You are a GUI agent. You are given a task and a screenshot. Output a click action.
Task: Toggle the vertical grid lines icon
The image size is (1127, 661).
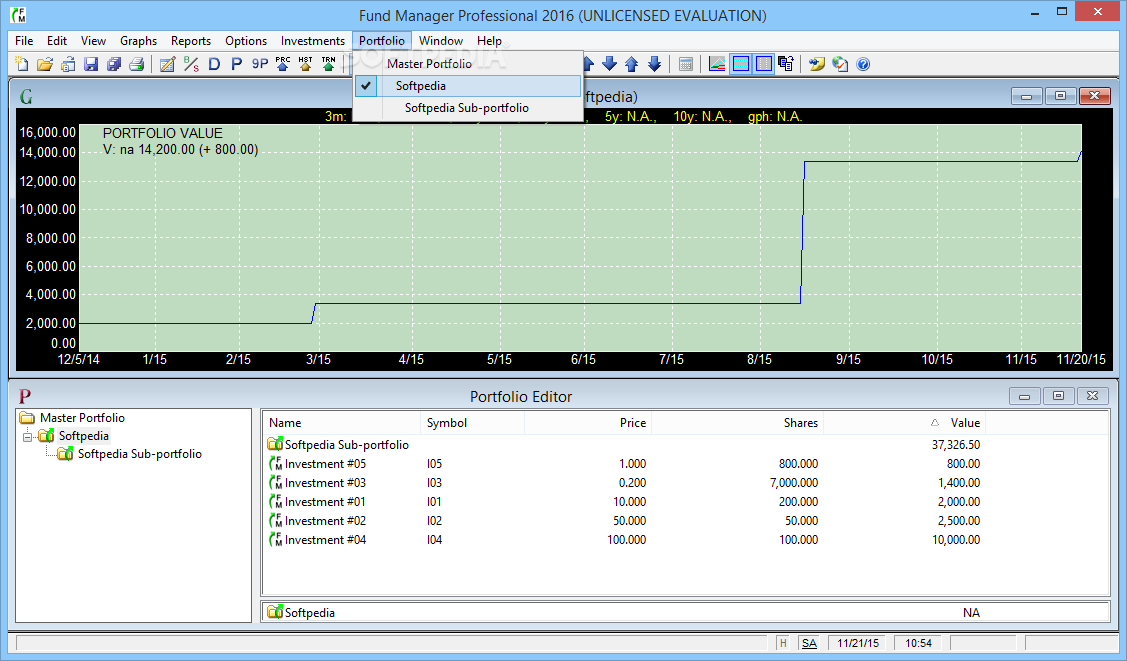[763, 65]
